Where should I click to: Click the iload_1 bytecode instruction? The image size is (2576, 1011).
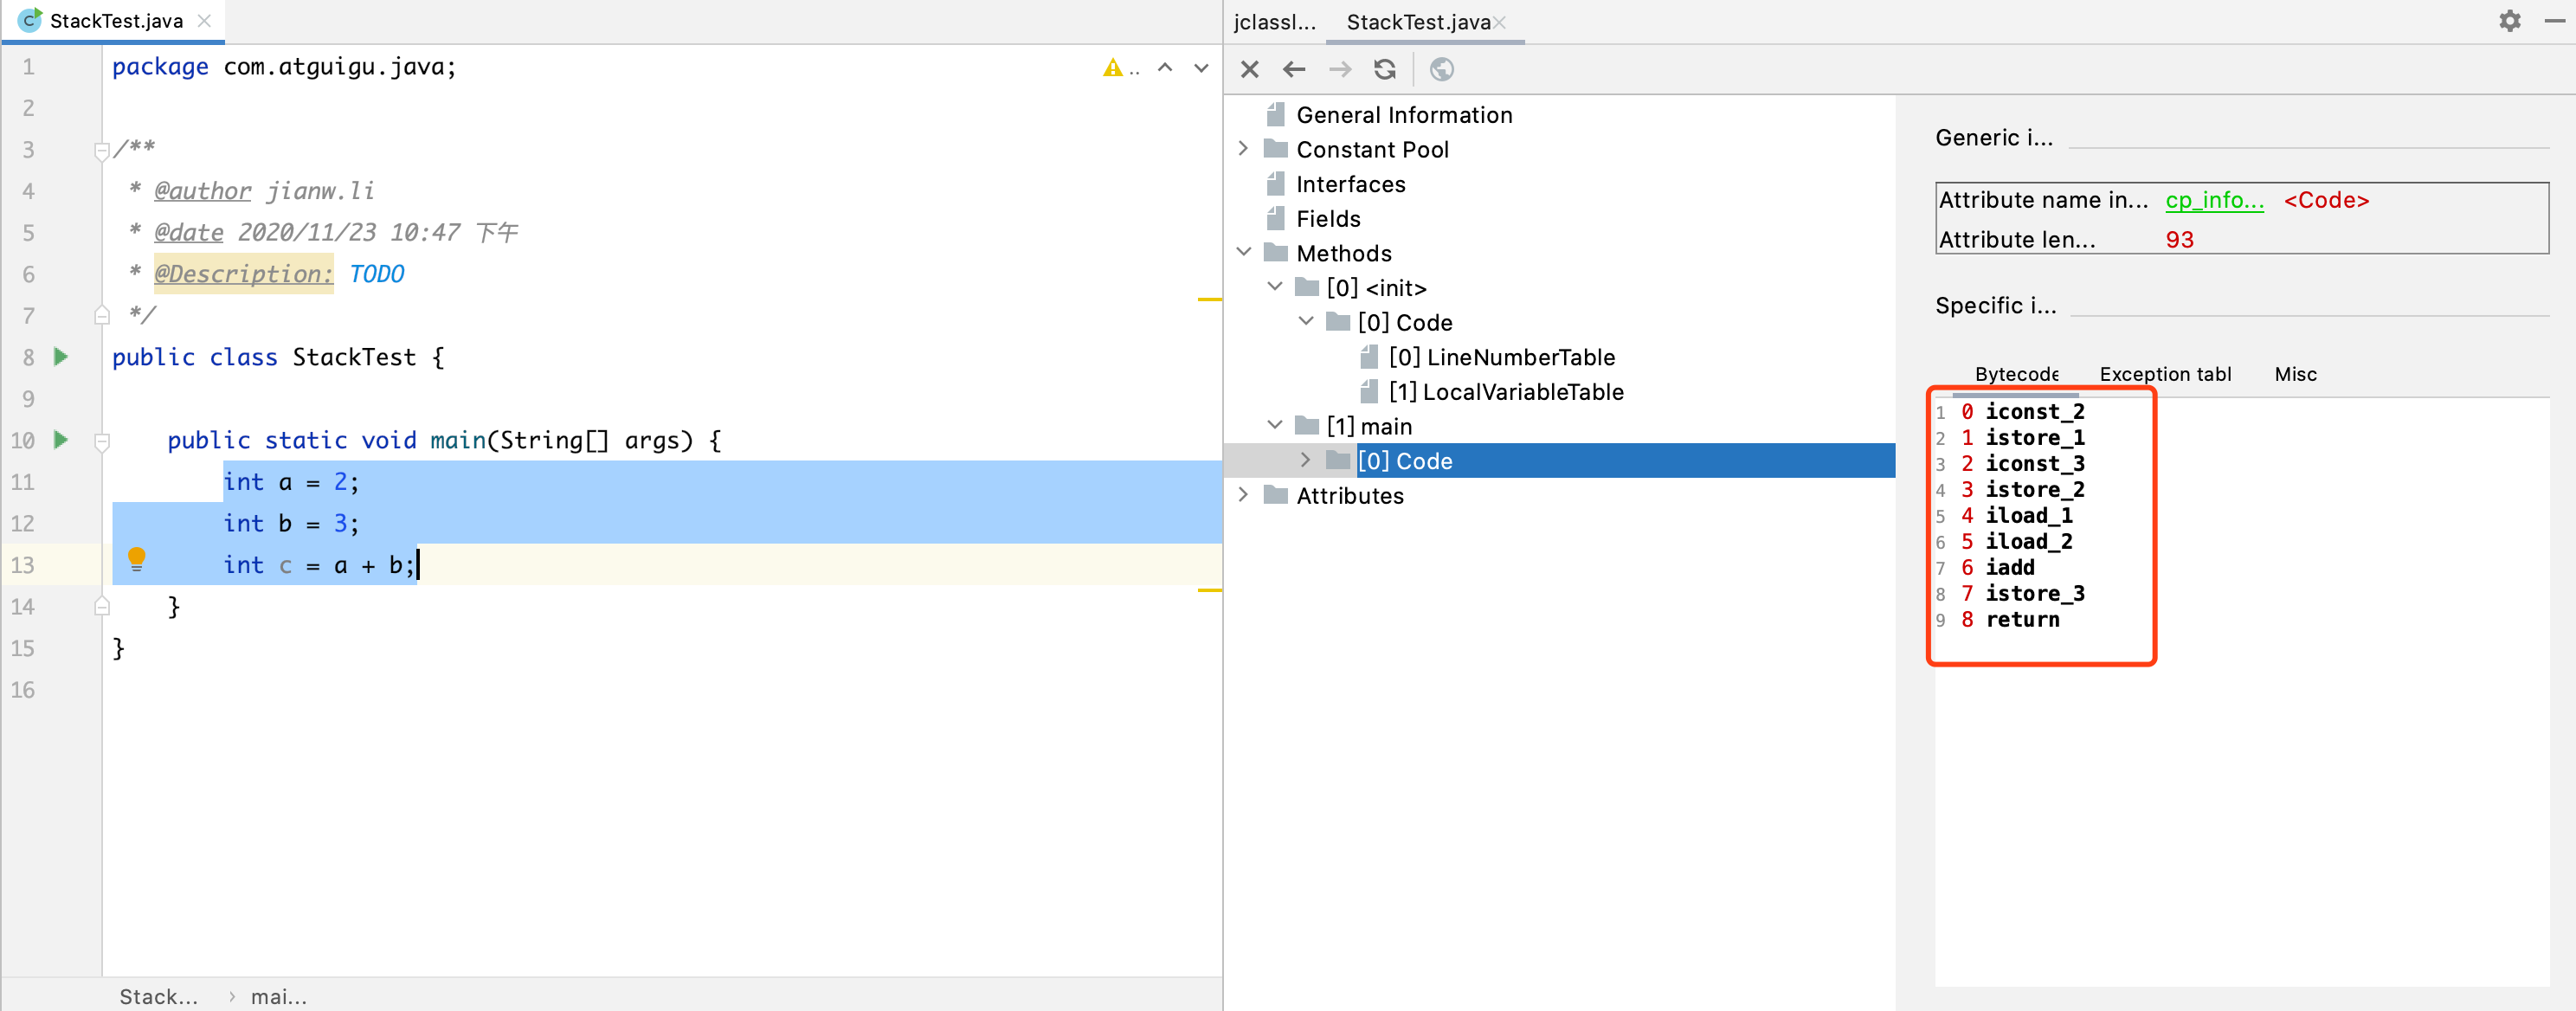2028,516
